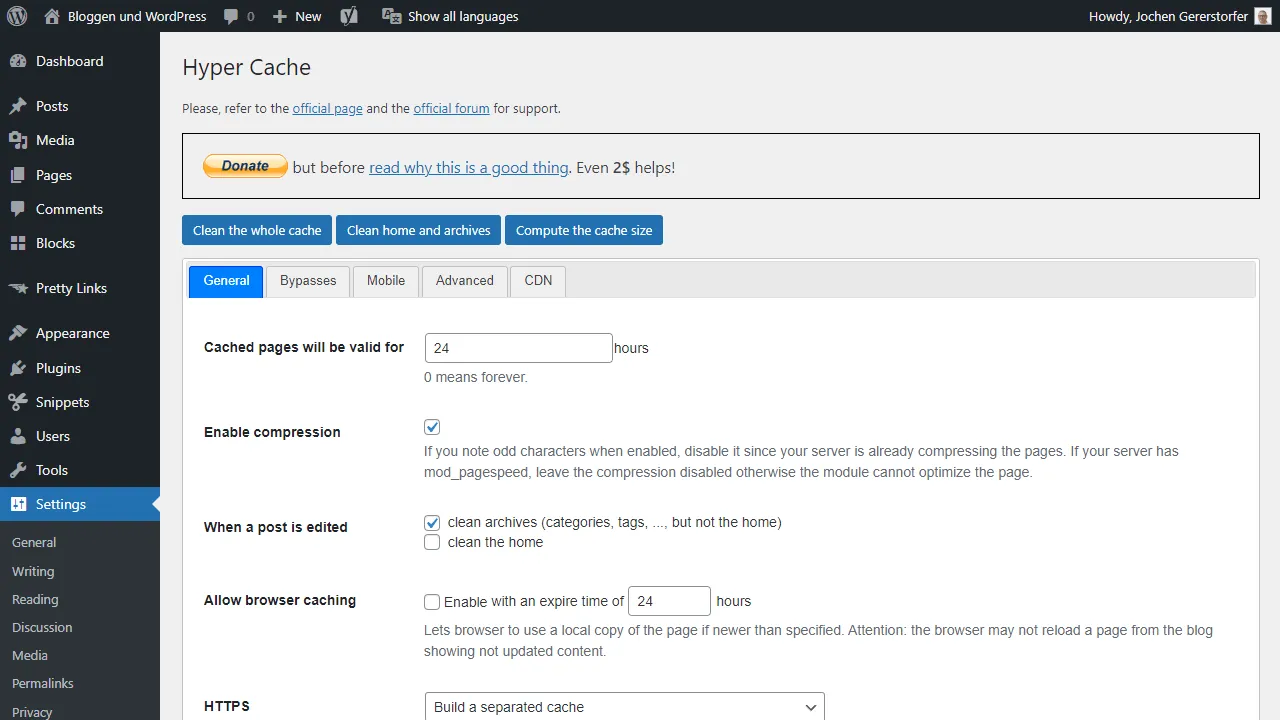Open the official page link
Image resolution: width=1280 pixels, height=720 pixels.
click(328, 108)
